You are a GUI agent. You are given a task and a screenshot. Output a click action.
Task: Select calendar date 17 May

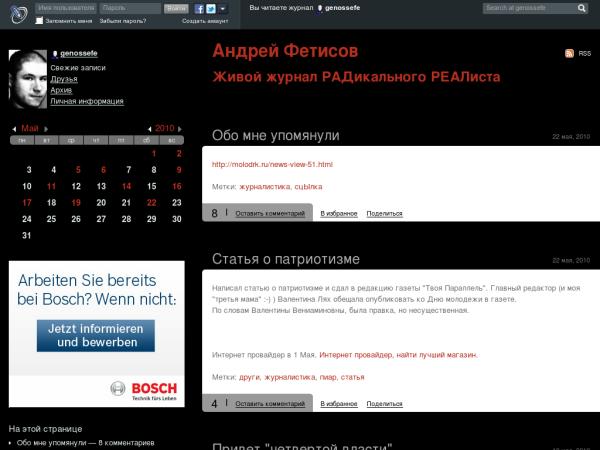click(27, 203)
